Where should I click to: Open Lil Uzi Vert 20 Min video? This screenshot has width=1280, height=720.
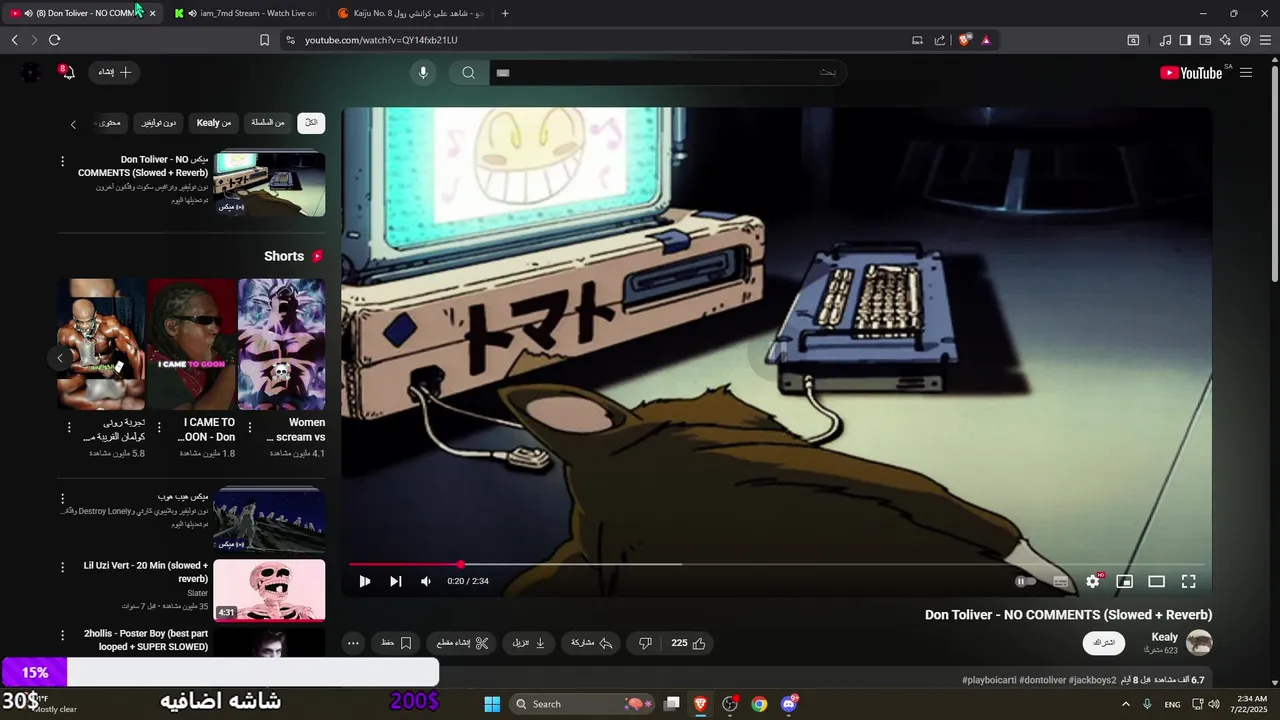click(269, 590)
